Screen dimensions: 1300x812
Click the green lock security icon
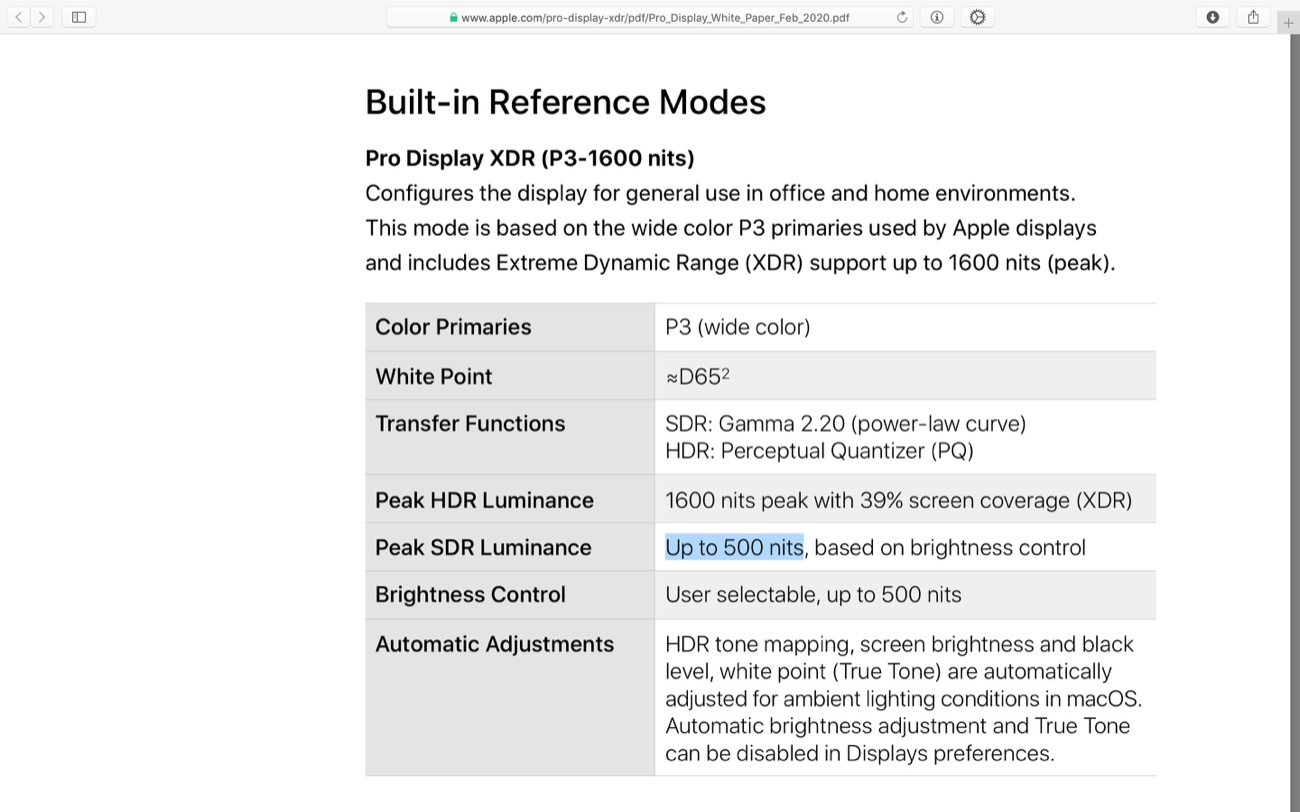pyautogui.click(x=453, y=17)
